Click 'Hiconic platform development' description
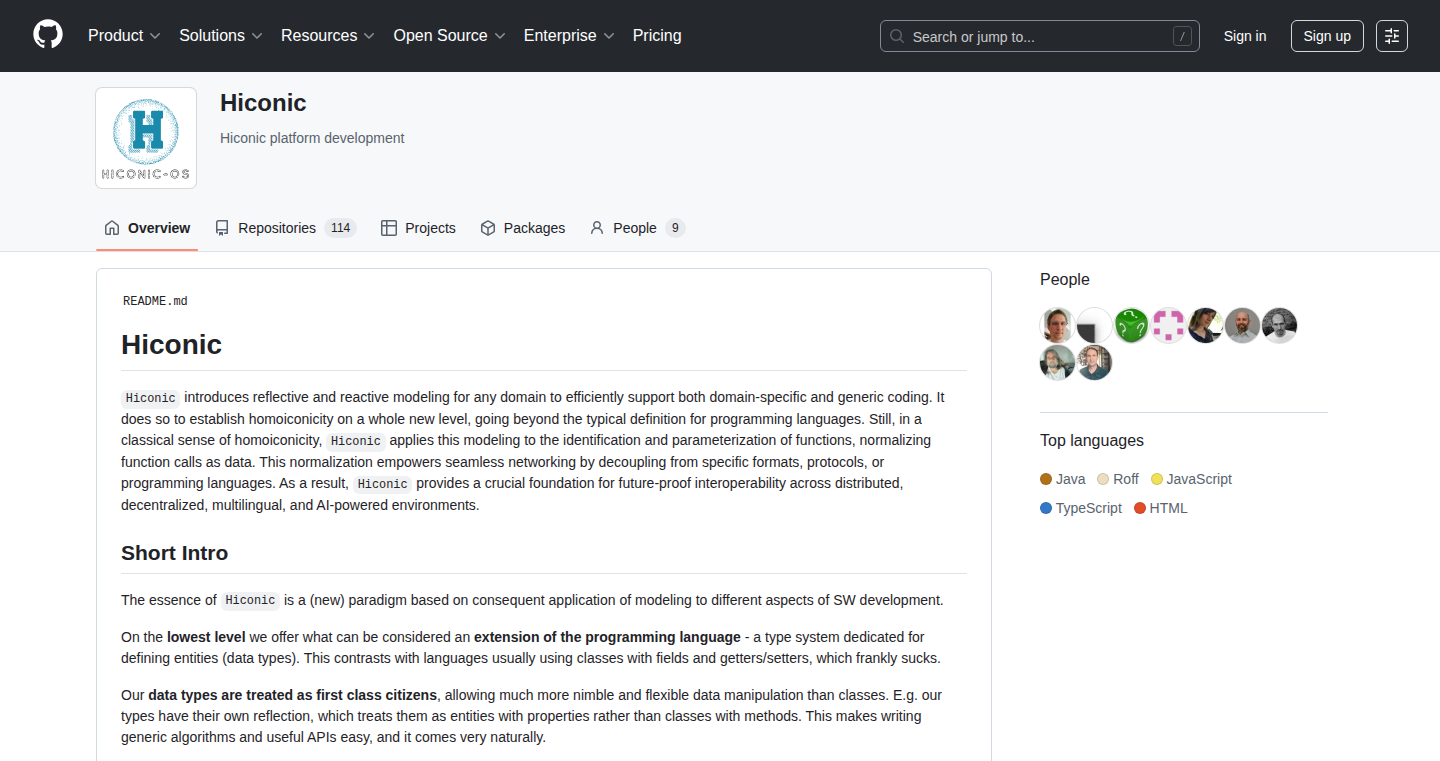The image size is (1440, 761). tap(312, 138)
